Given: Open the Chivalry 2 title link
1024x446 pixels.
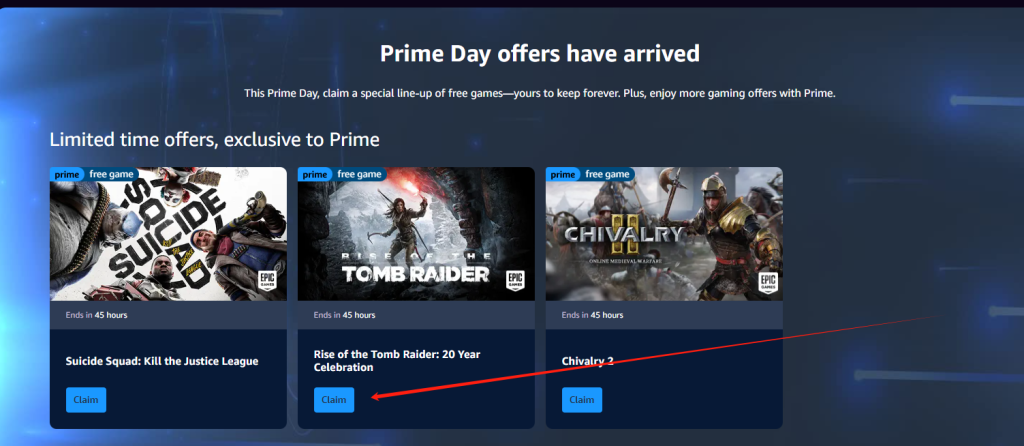Looking at the screenshot, I should click(x=588, y=361).
